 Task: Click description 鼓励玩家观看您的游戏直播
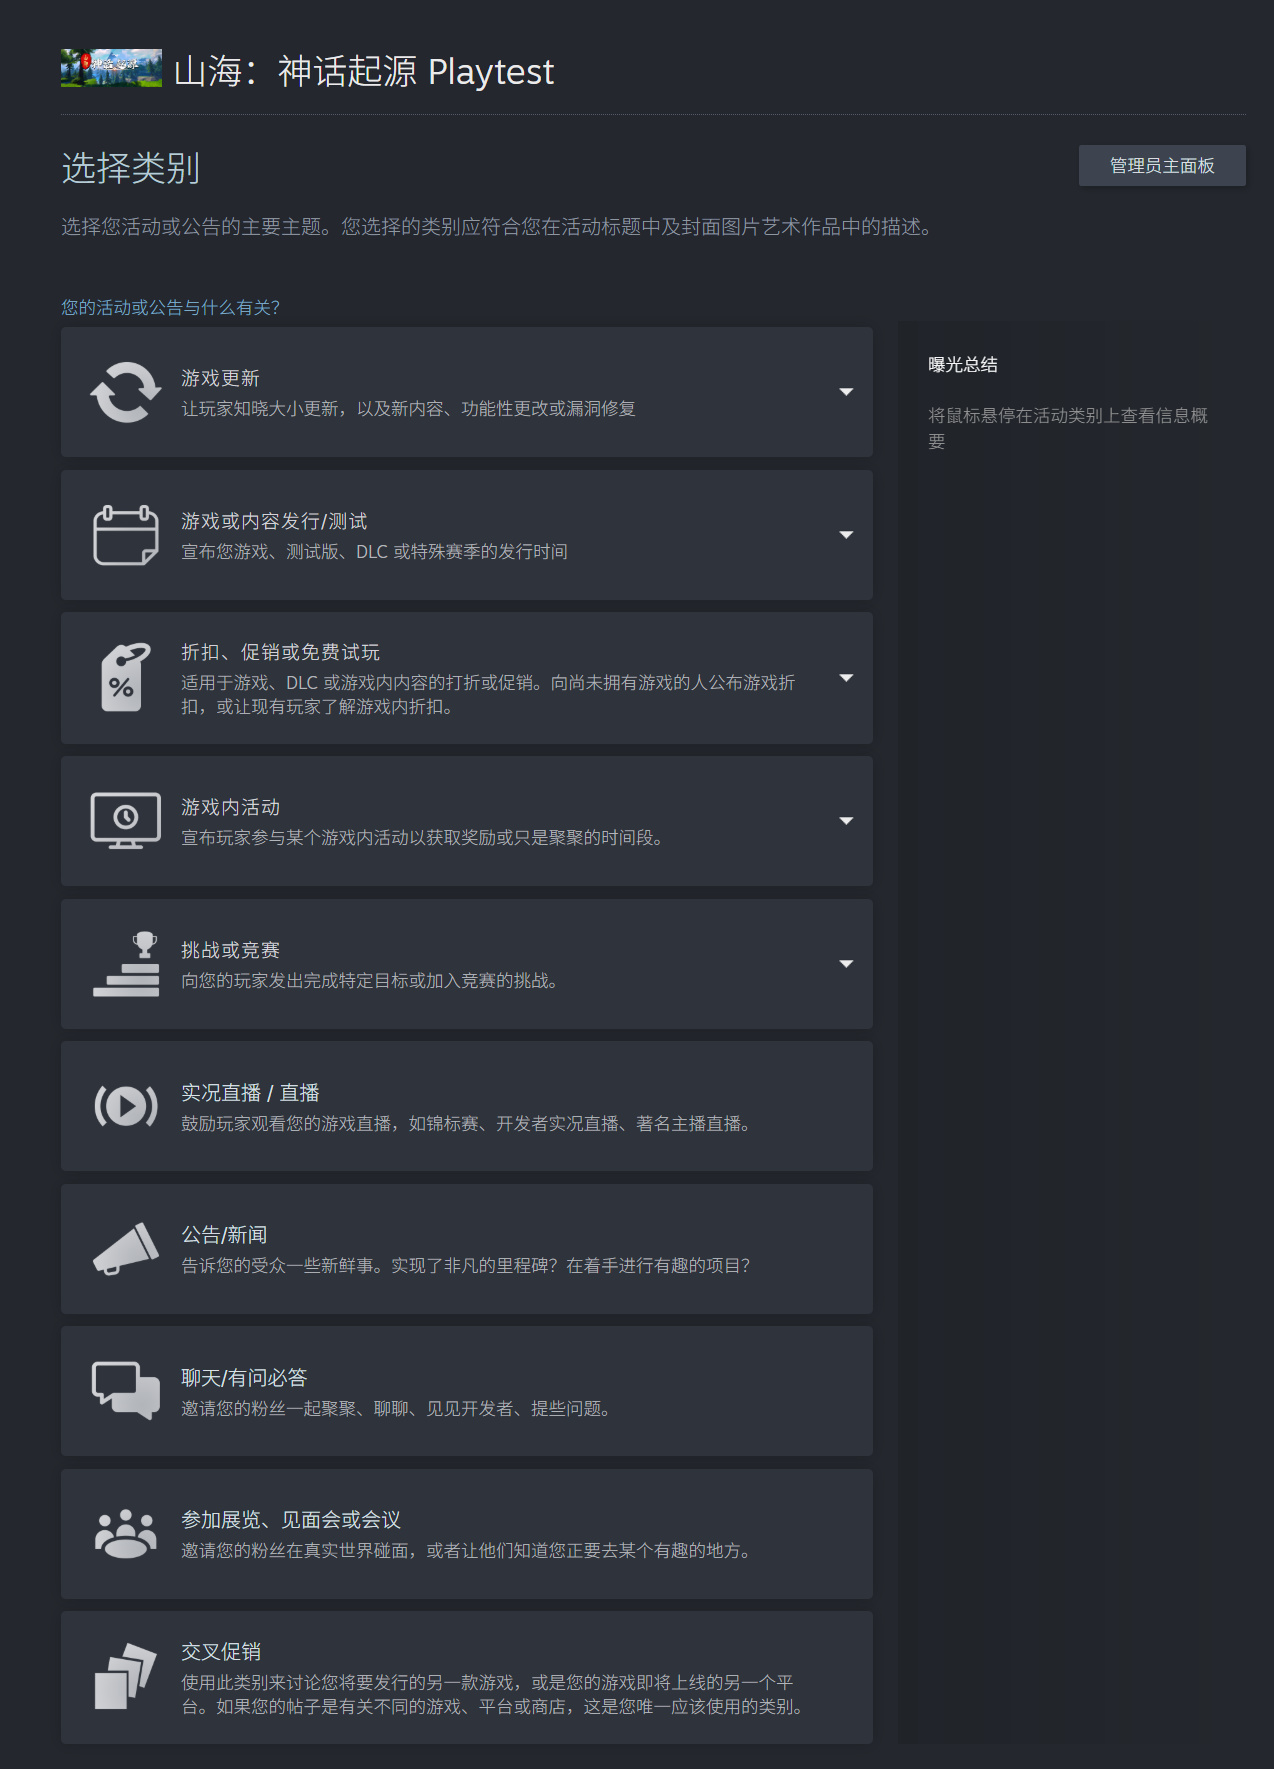tap(468, 1124)
